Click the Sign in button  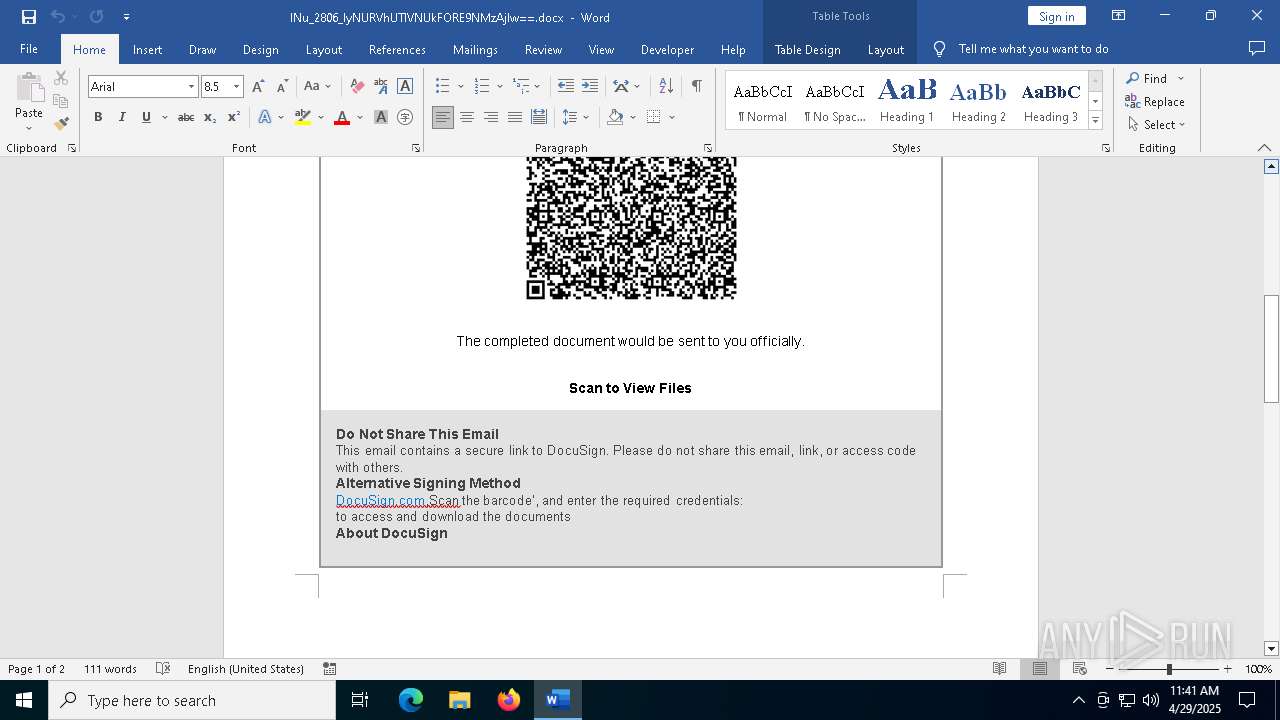tap(1056, 16)
